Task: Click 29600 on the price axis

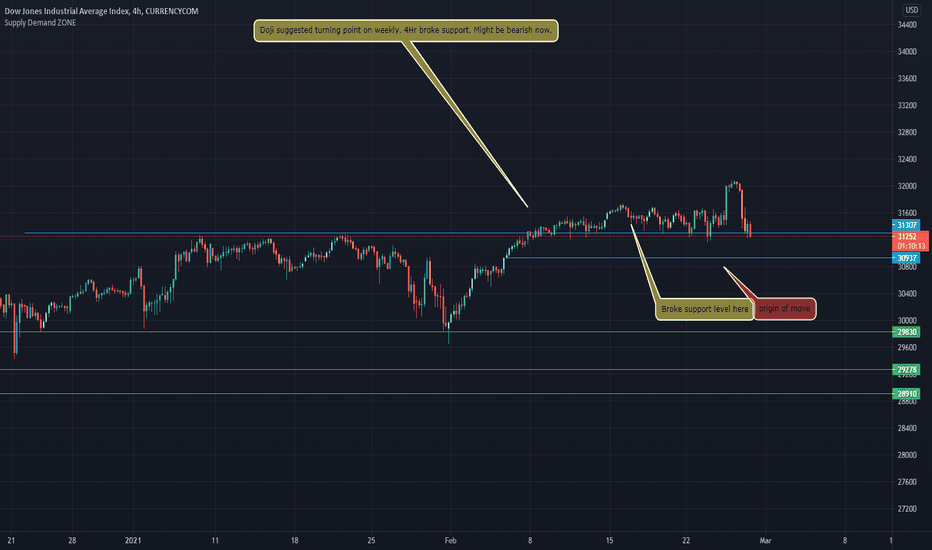Action: pyautogui.click(x=906, y=347)
